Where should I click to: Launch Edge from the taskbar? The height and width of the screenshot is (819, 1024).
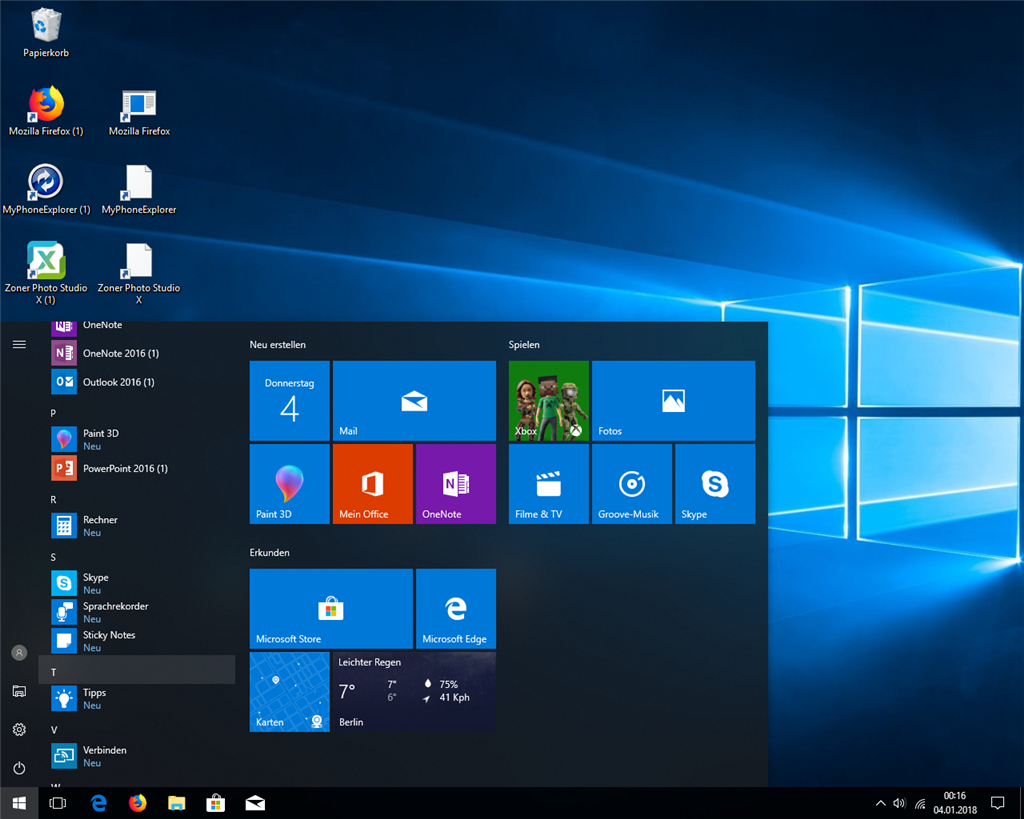point(98,803)
